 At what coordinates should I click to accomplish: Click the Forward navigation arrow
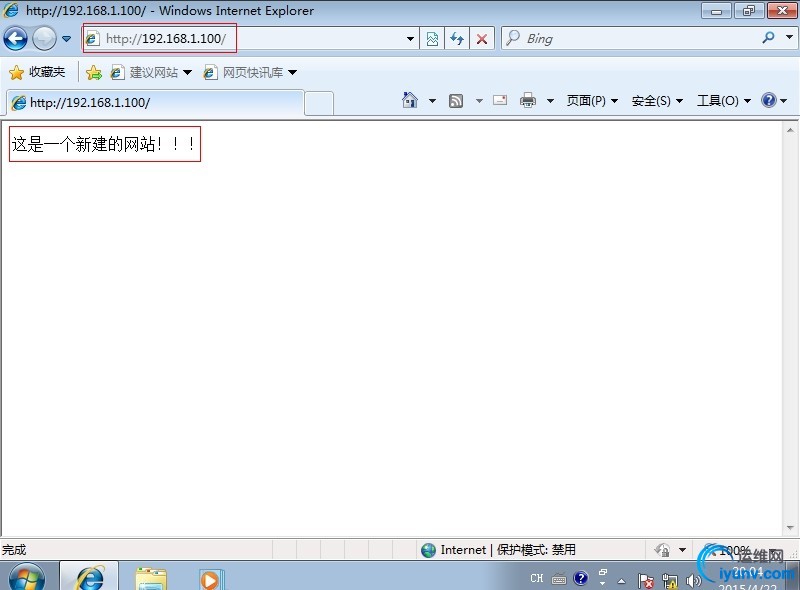coord(44,39)
